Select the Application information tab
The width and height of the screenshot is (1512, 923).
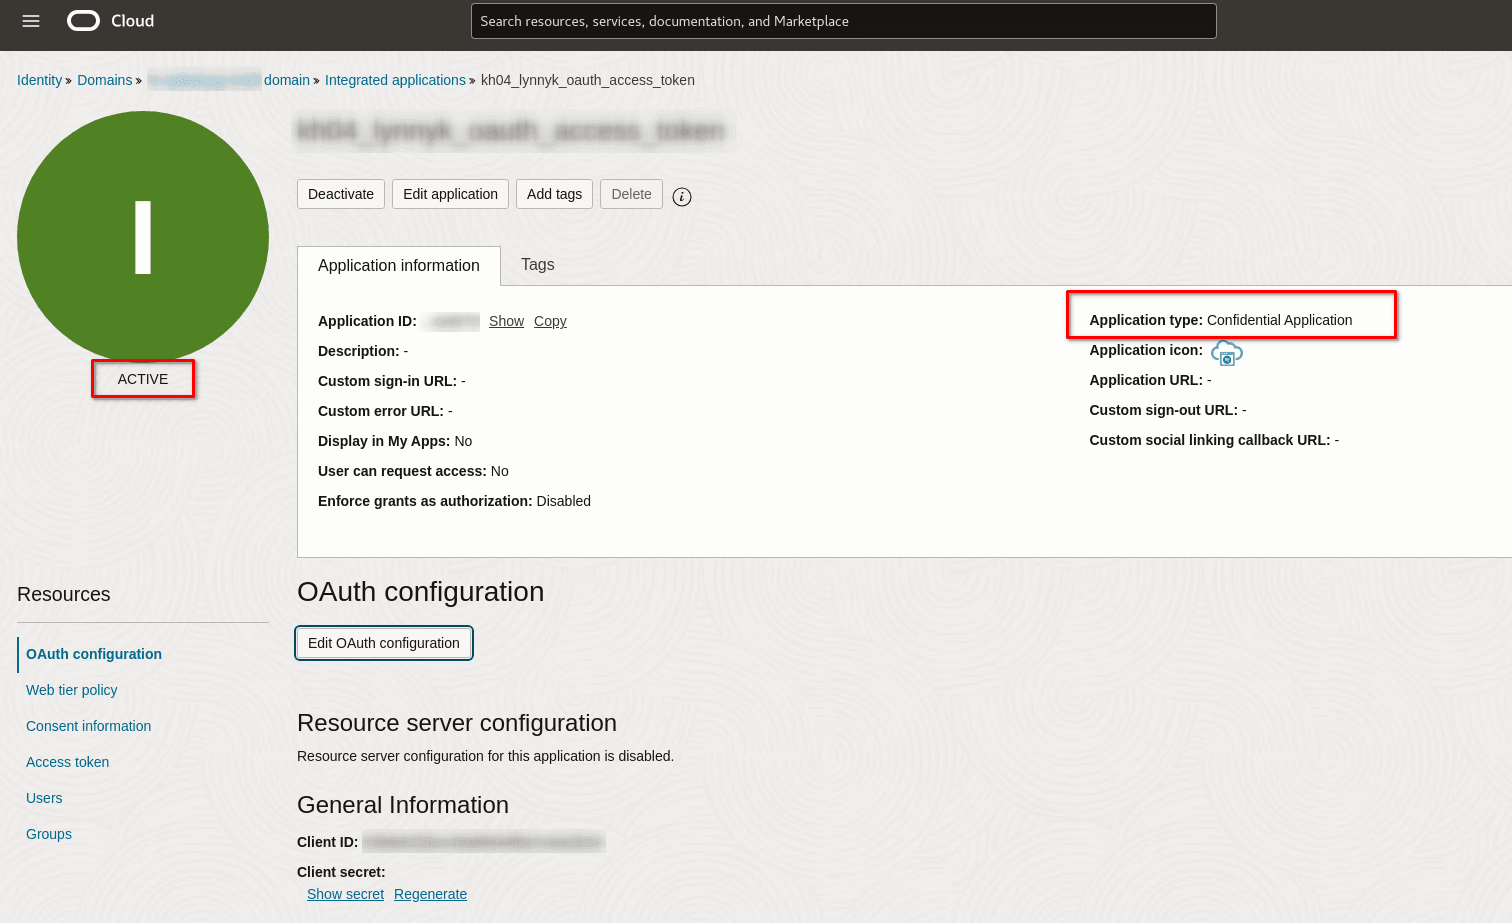tap(397, 265)
